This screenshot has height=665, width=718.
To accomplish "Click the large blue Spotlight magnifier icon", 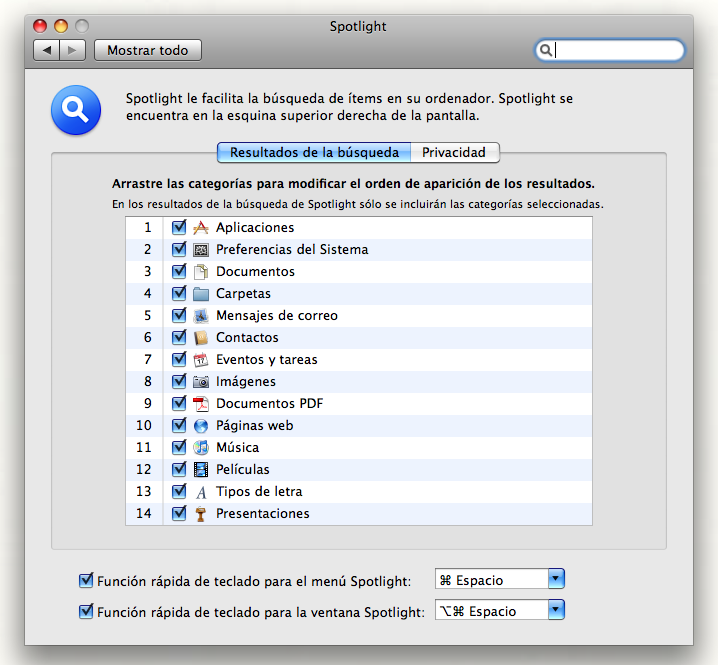I will [x=76, y=110].
